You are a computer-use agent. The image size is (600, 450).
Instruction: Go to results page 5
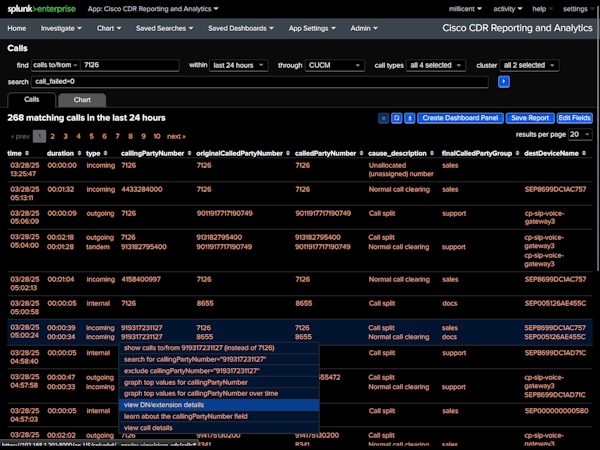91,136
